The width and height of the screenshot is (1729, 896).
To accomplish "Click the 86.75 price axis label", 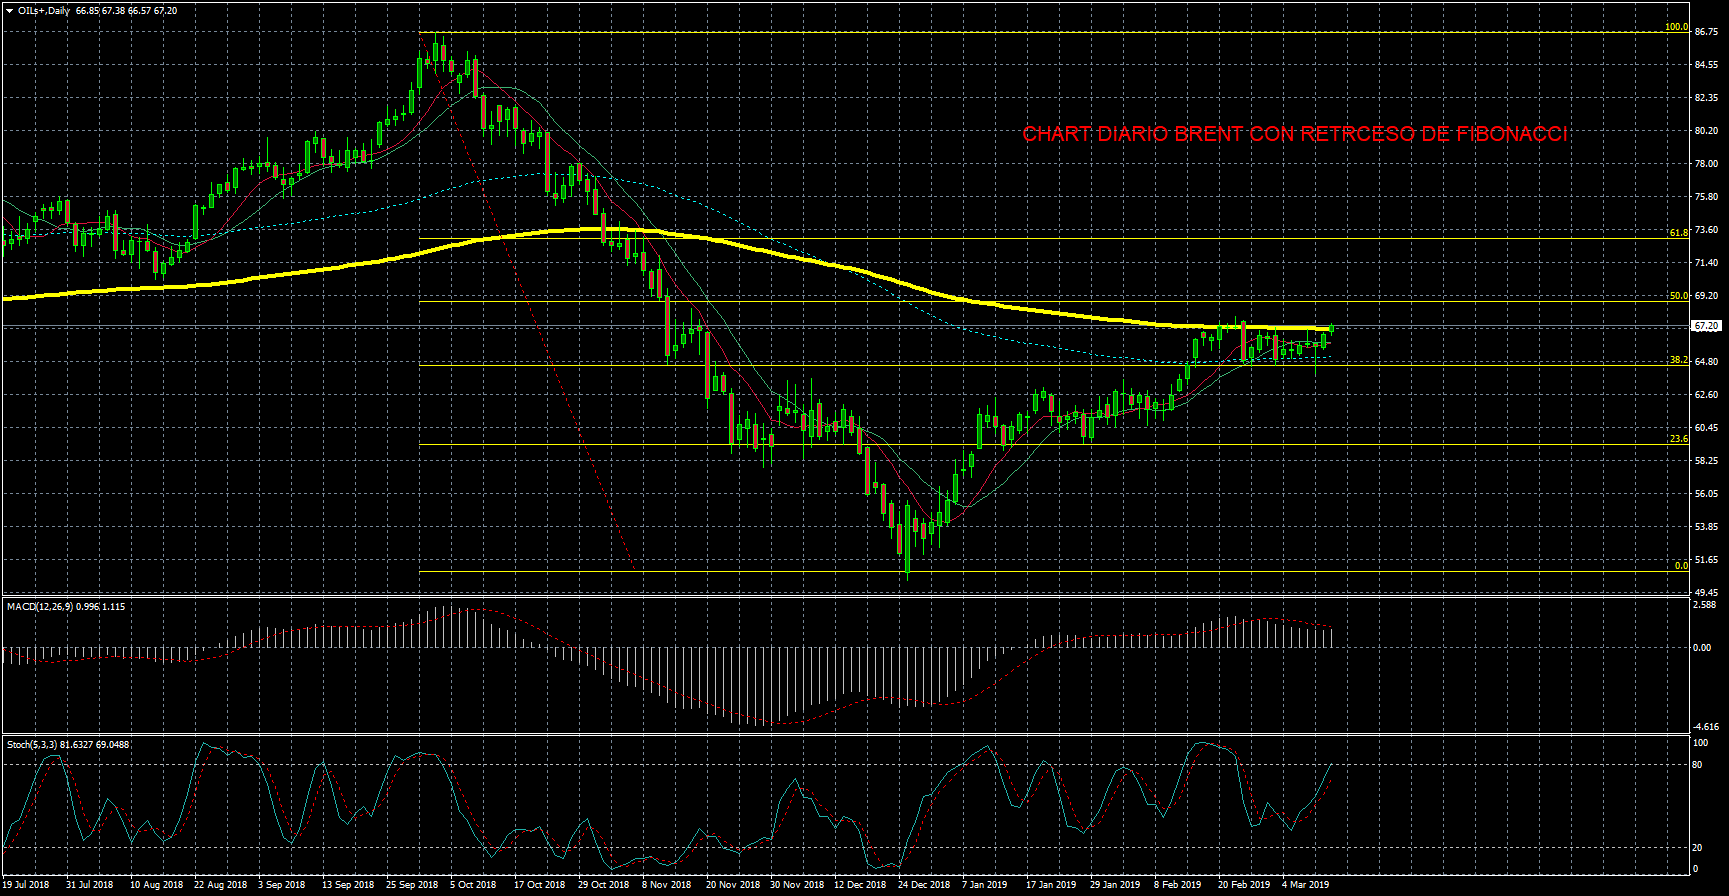I will (1706, 32).
